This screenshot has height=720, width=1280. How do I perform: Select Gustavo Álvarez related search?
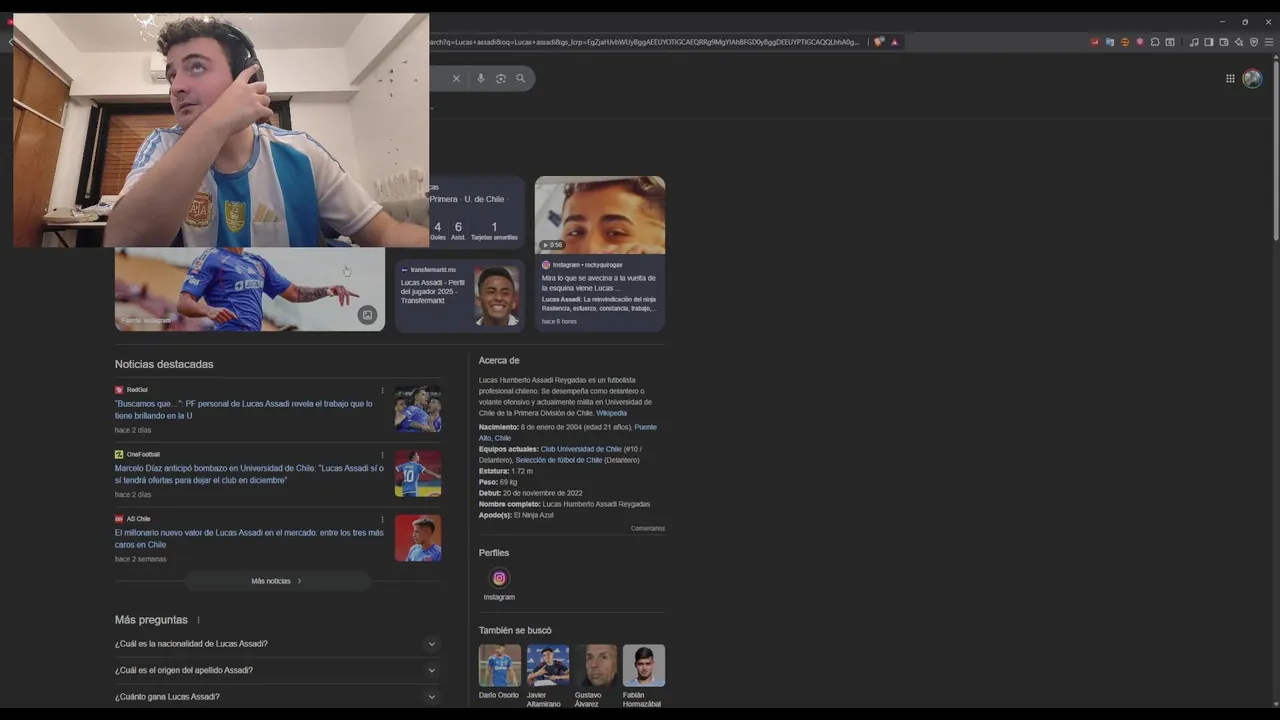tap(596, 676)
